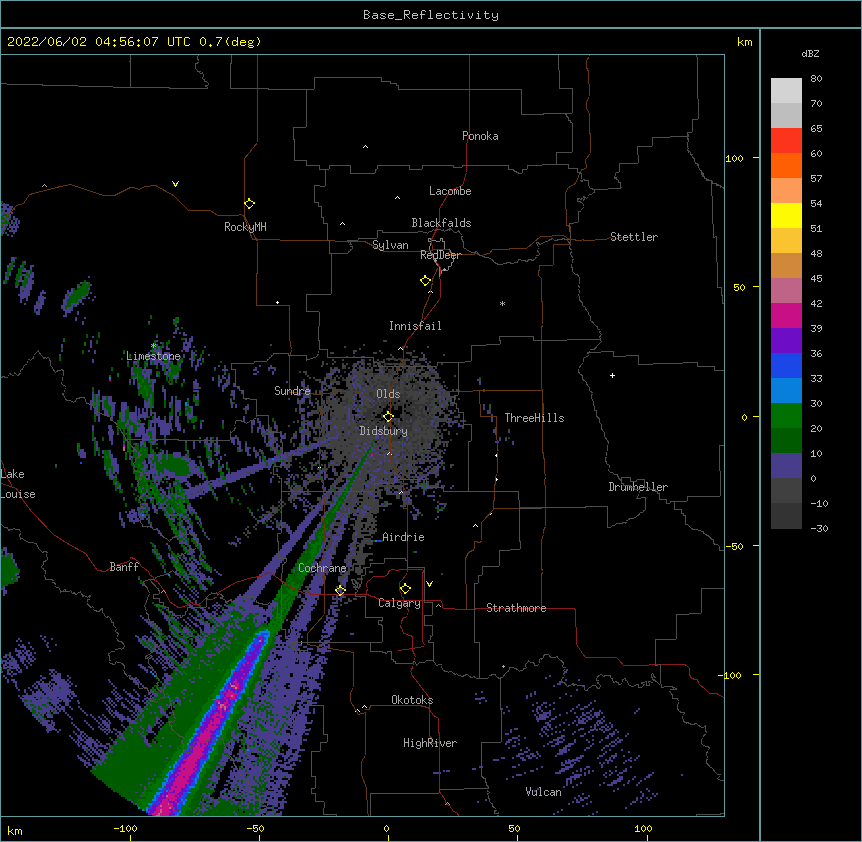
Task: Click the -100 tick on bottom axis
Action: pos(125,829)
